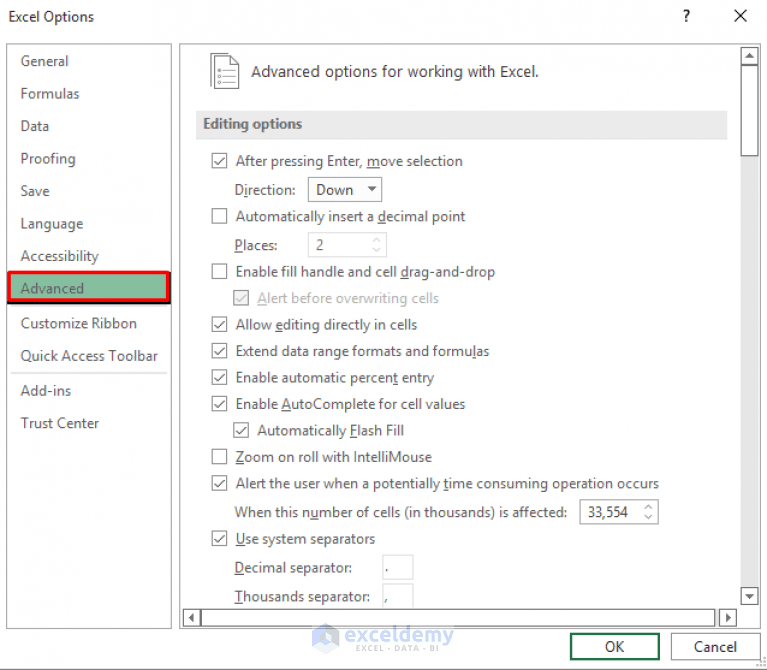This screenshot has width=767, height=670.
Task: Enable Zoom on roll with IntelliMouse
Action: point(219,456)
